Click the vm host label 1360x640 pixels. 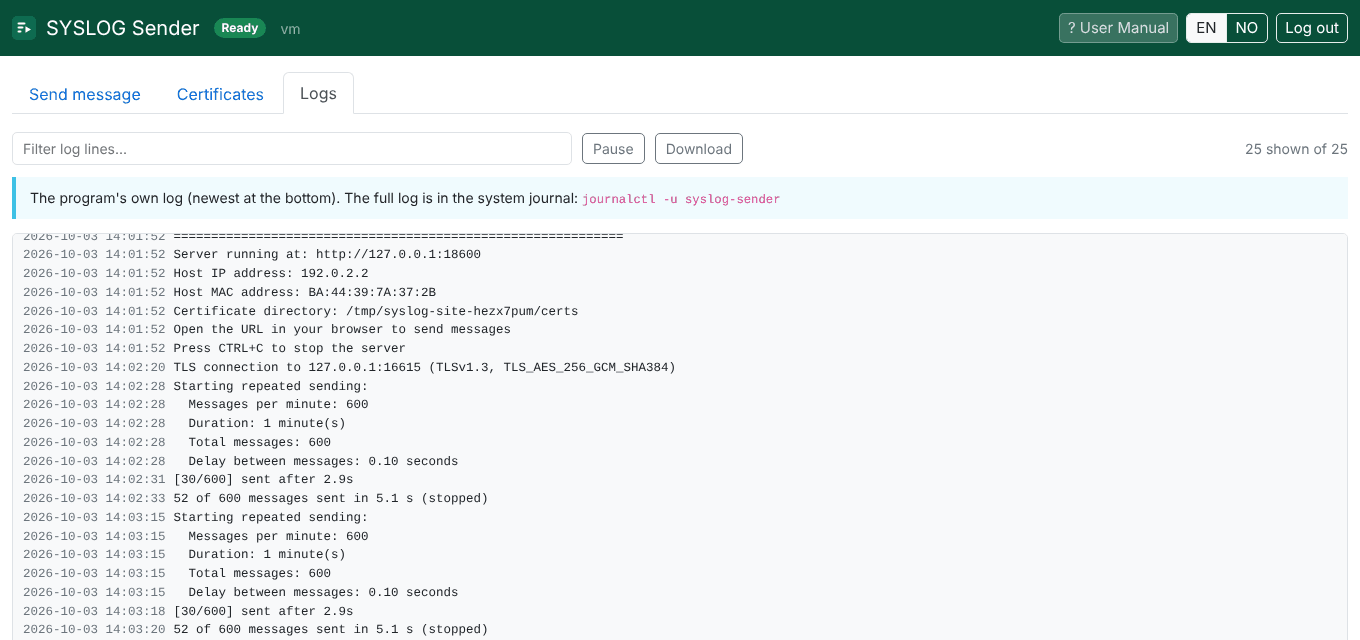pyautogui.click(x=291, y=29)
